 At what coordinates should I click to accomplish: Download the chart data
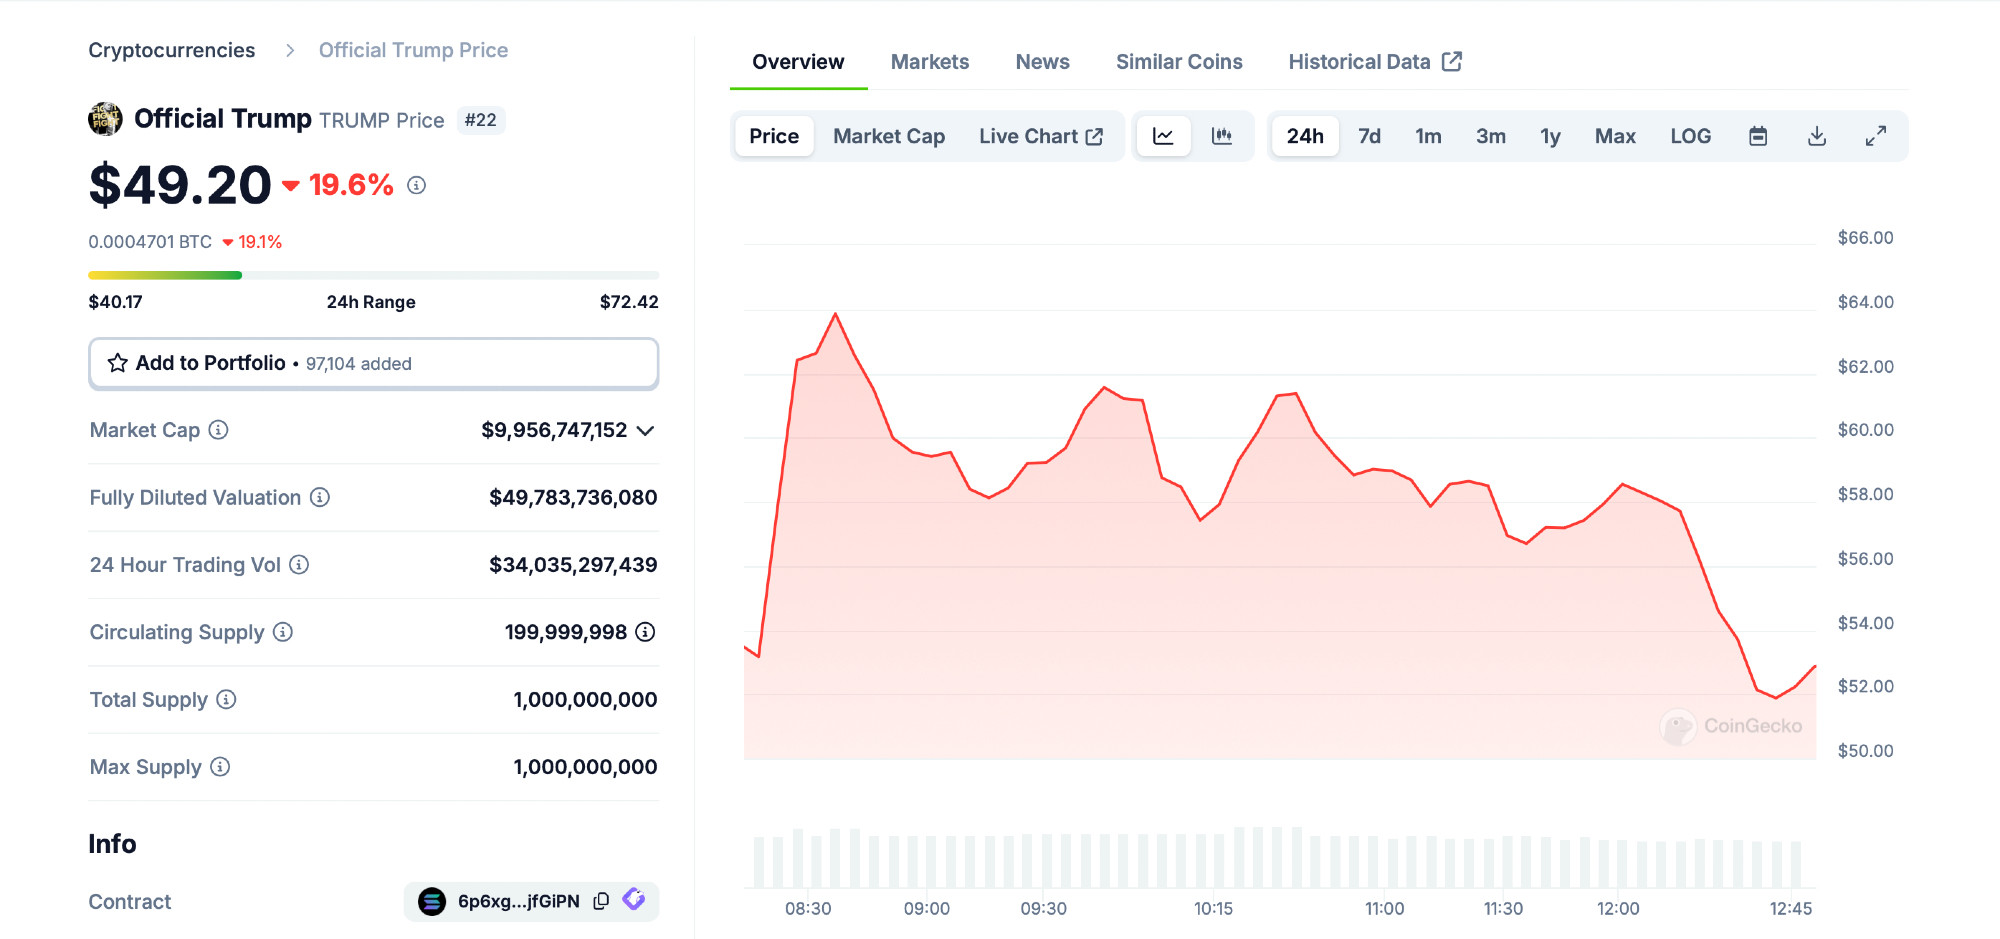1817,136
